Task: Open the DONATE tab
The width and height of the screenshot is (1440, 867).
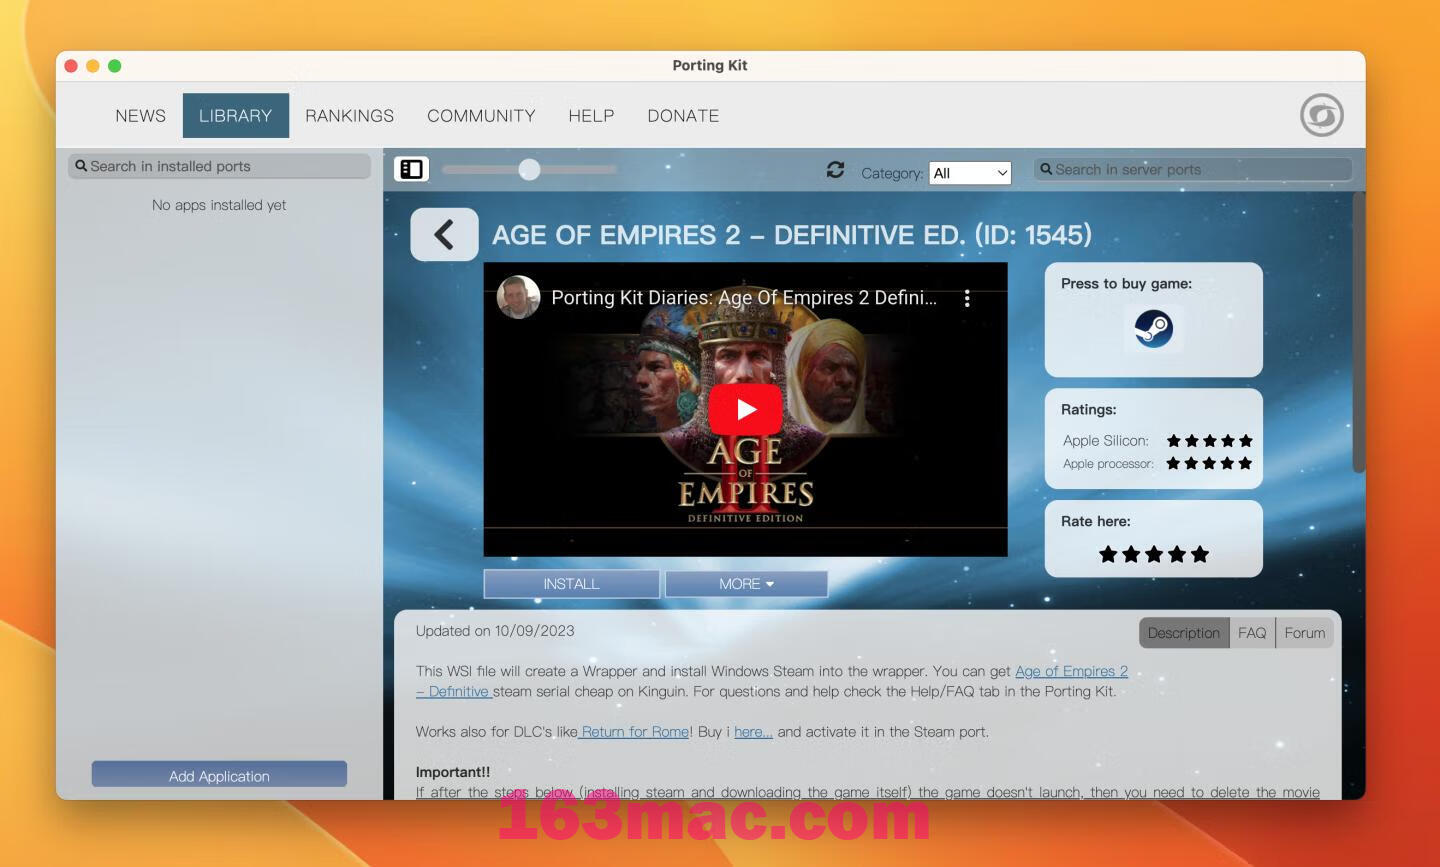Action: pyautogui.click(x=683, y=116)
